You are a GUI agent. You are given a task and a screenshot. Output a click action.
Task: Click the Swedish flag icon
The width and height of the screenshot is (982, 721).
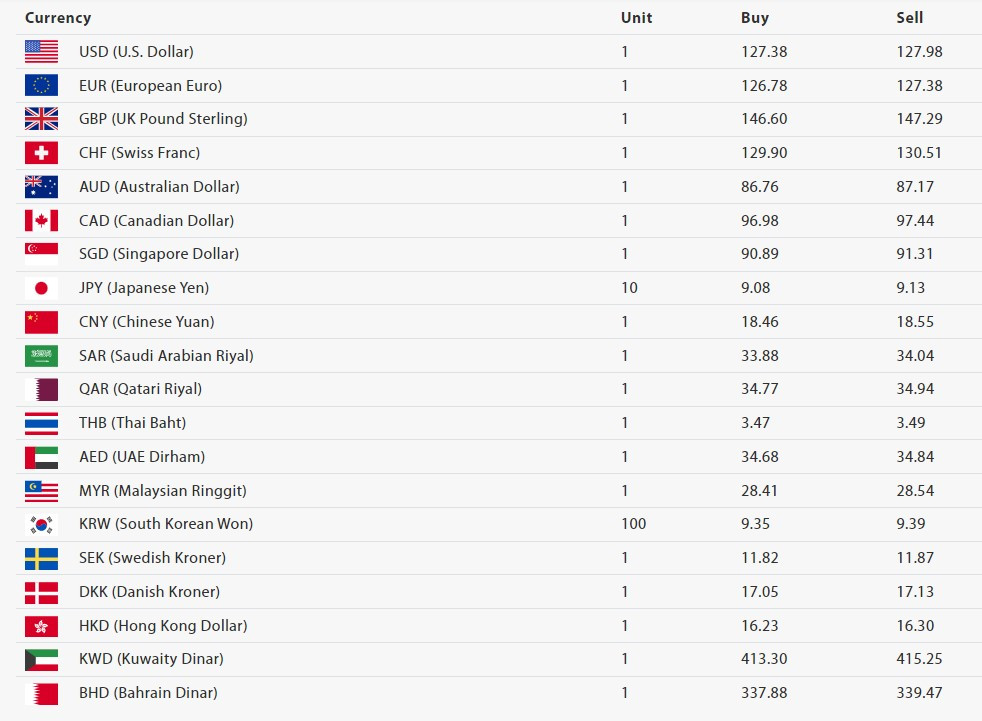click(41, 558)
